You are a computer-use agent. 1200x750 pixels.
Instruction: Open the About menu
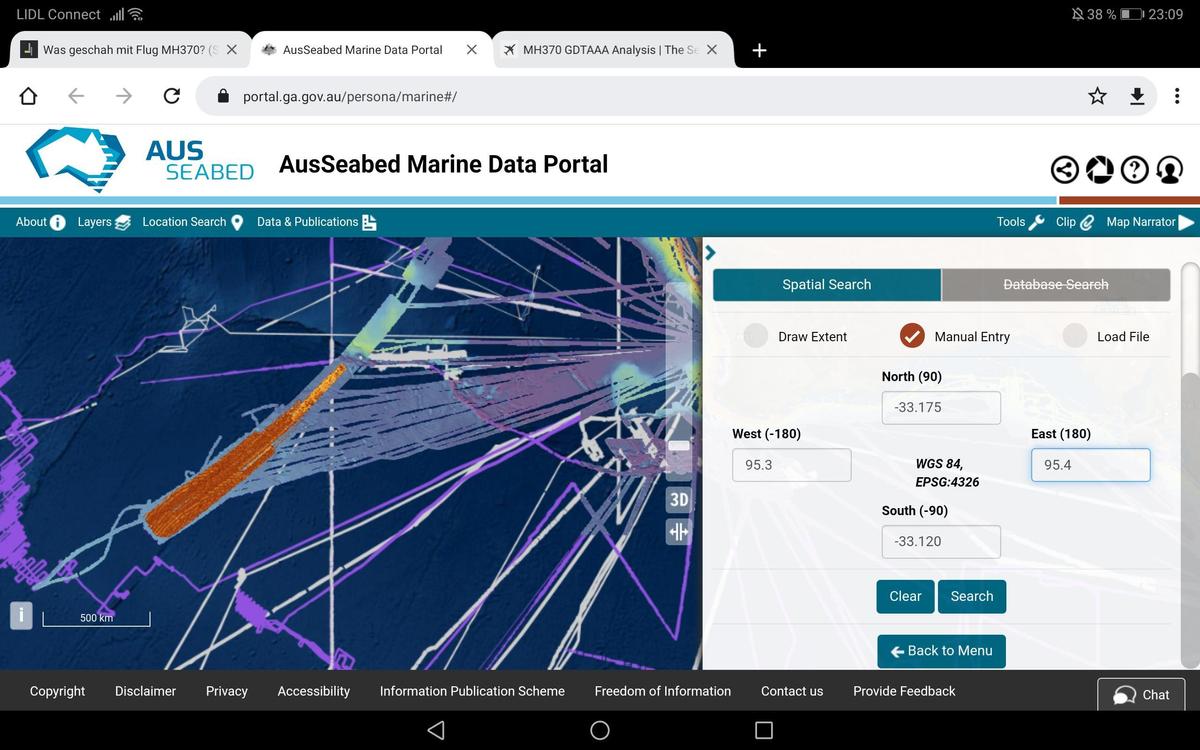pos(40,222)
